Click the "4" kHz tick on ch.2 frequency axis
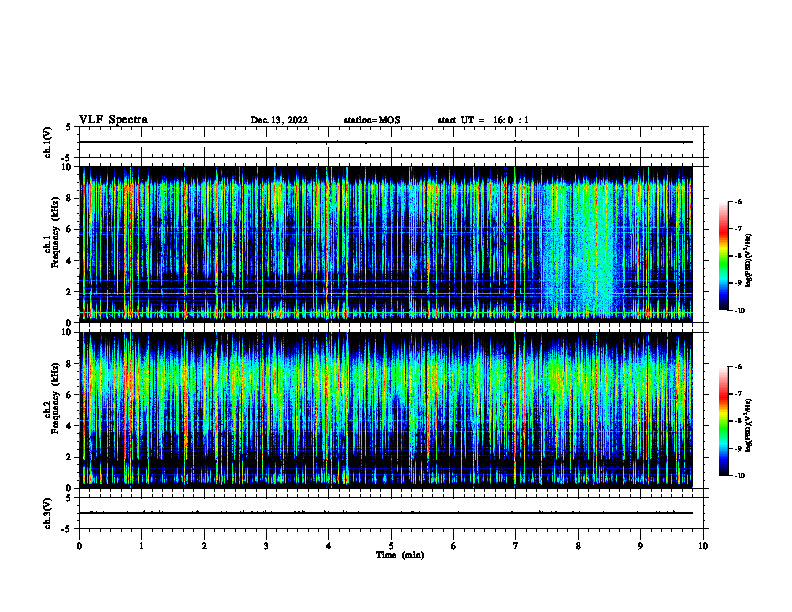 tap(70, 426)
